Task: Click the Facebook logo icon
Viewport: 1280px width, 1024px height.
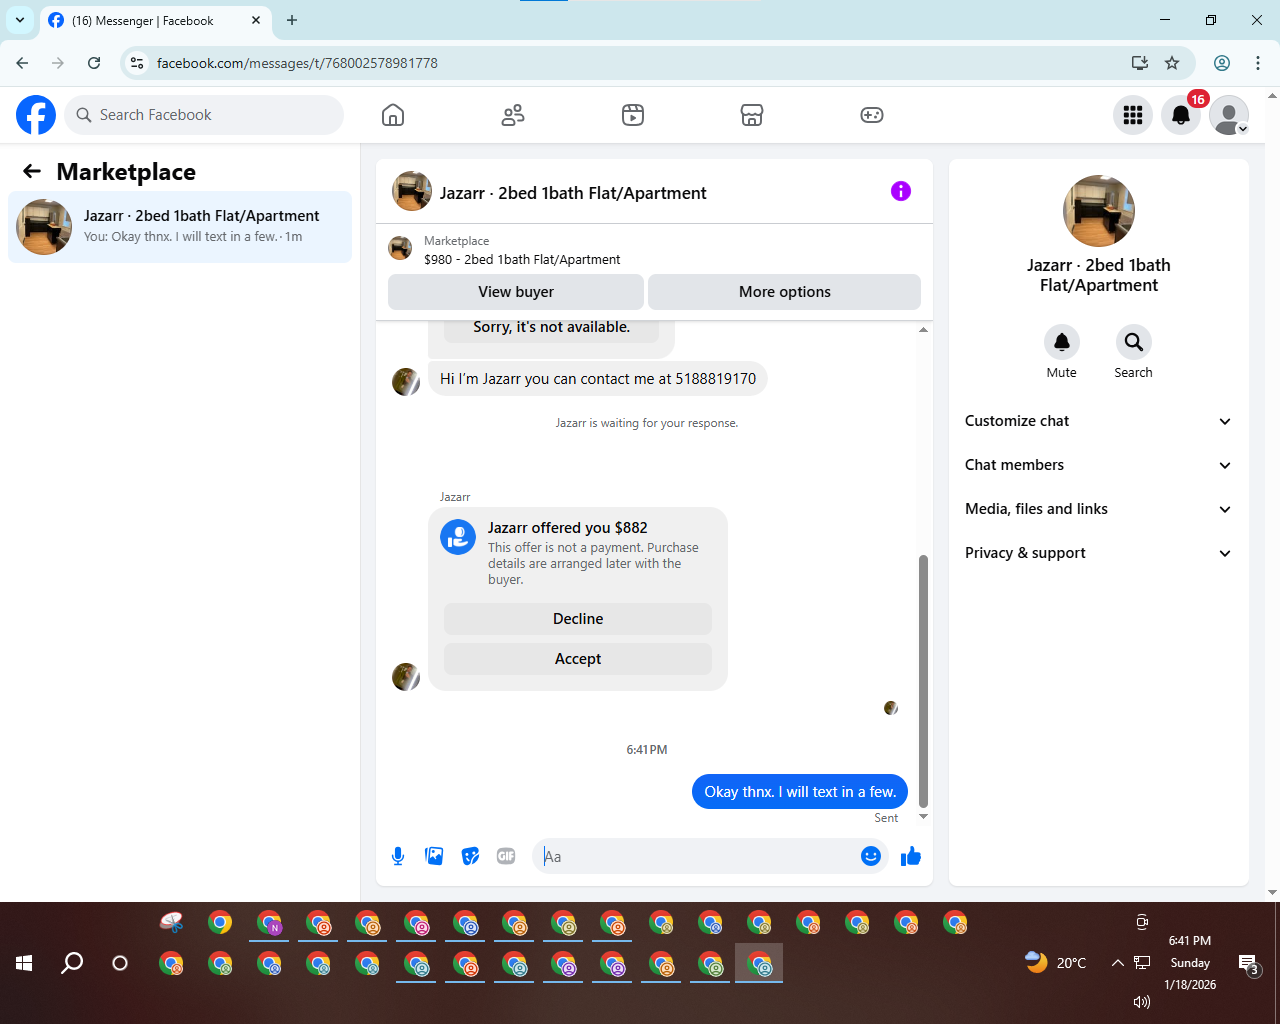Action: [x=36, y=115]
